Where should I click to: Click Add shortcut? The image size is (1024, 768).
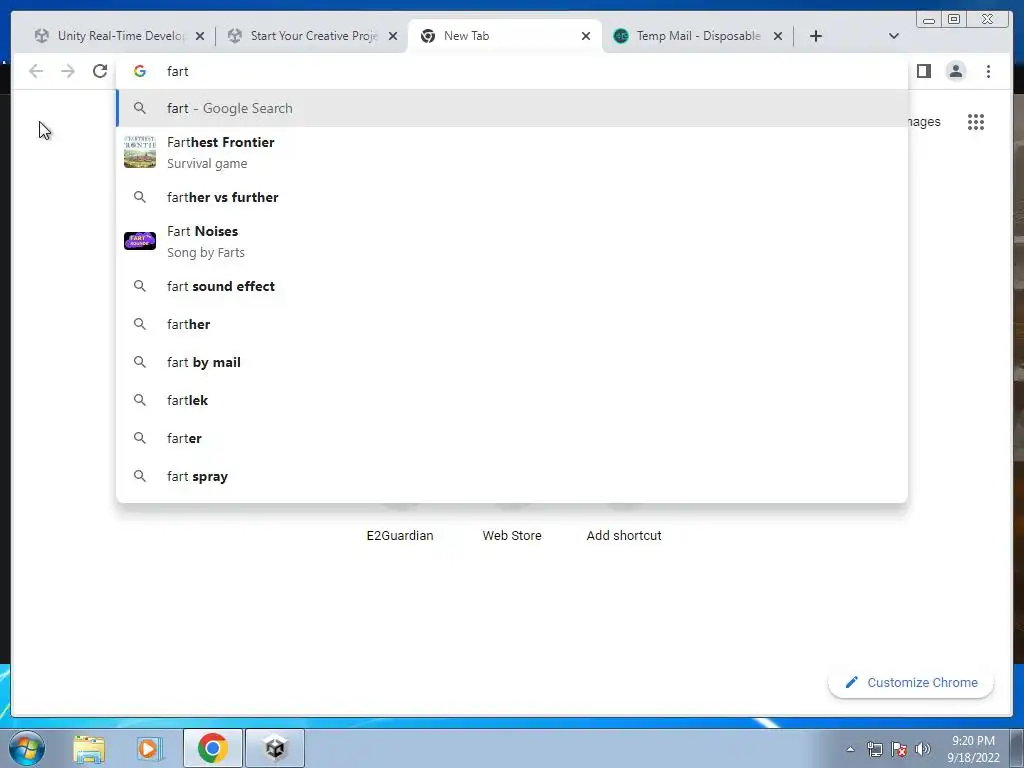tap(624, 536)
